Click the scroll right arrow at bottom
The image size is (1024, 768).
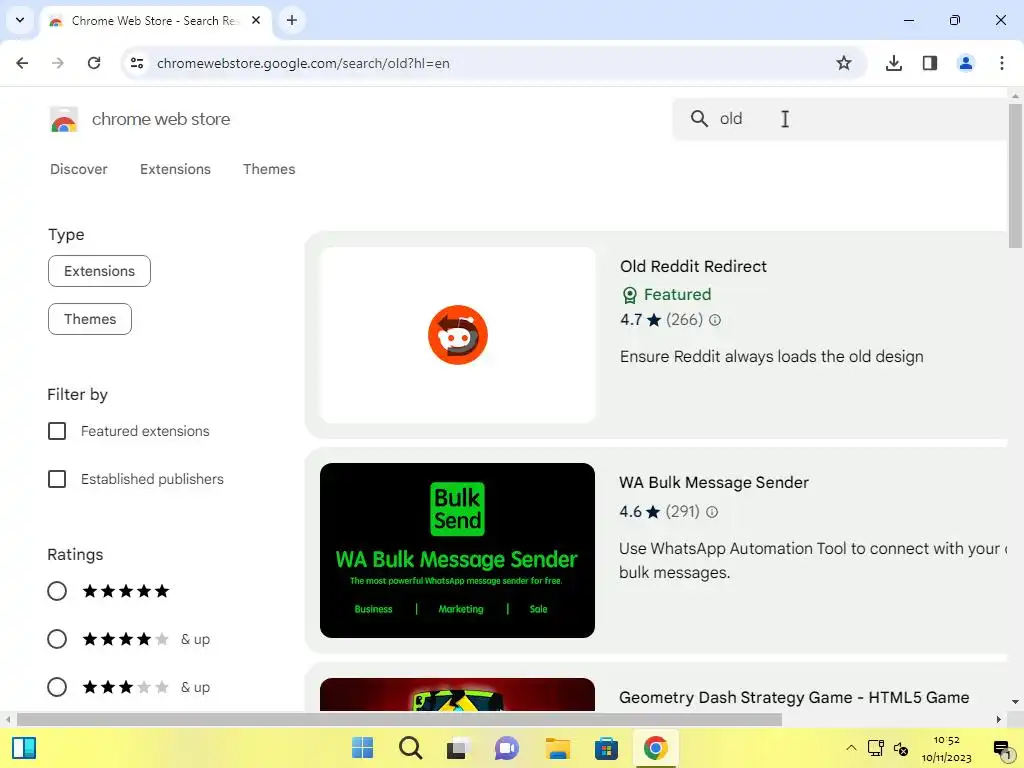pos(999,720)
